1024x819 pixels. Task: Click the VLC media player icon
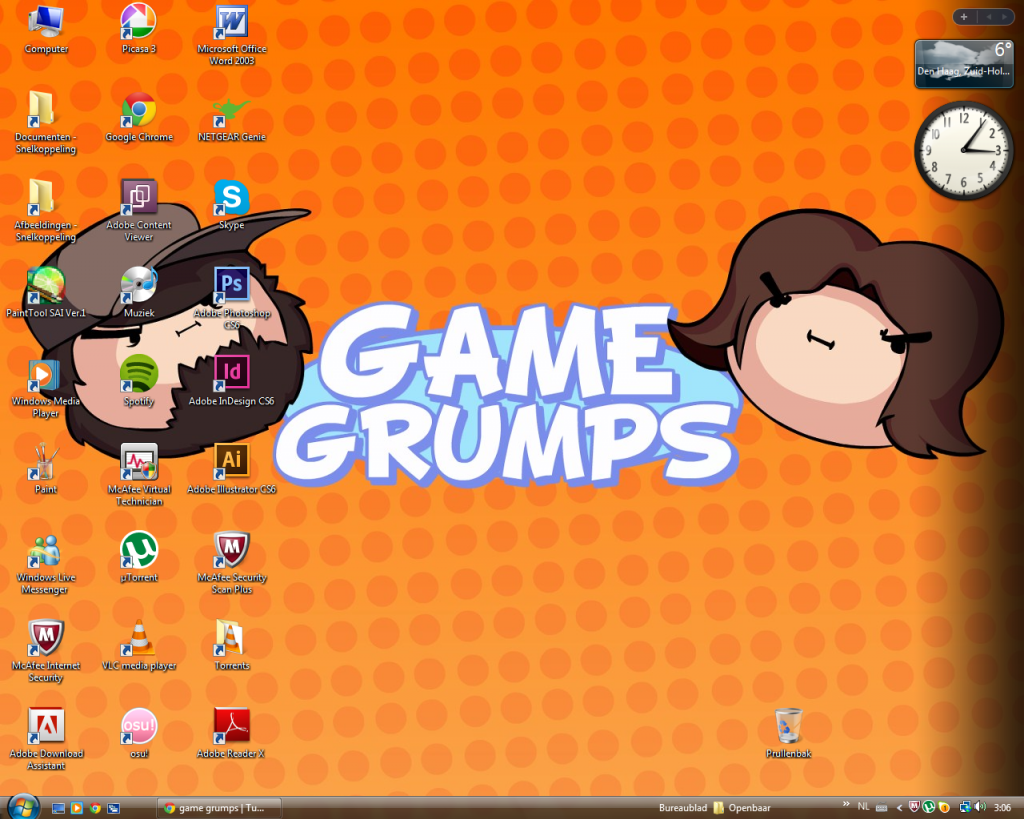point(139,638)
